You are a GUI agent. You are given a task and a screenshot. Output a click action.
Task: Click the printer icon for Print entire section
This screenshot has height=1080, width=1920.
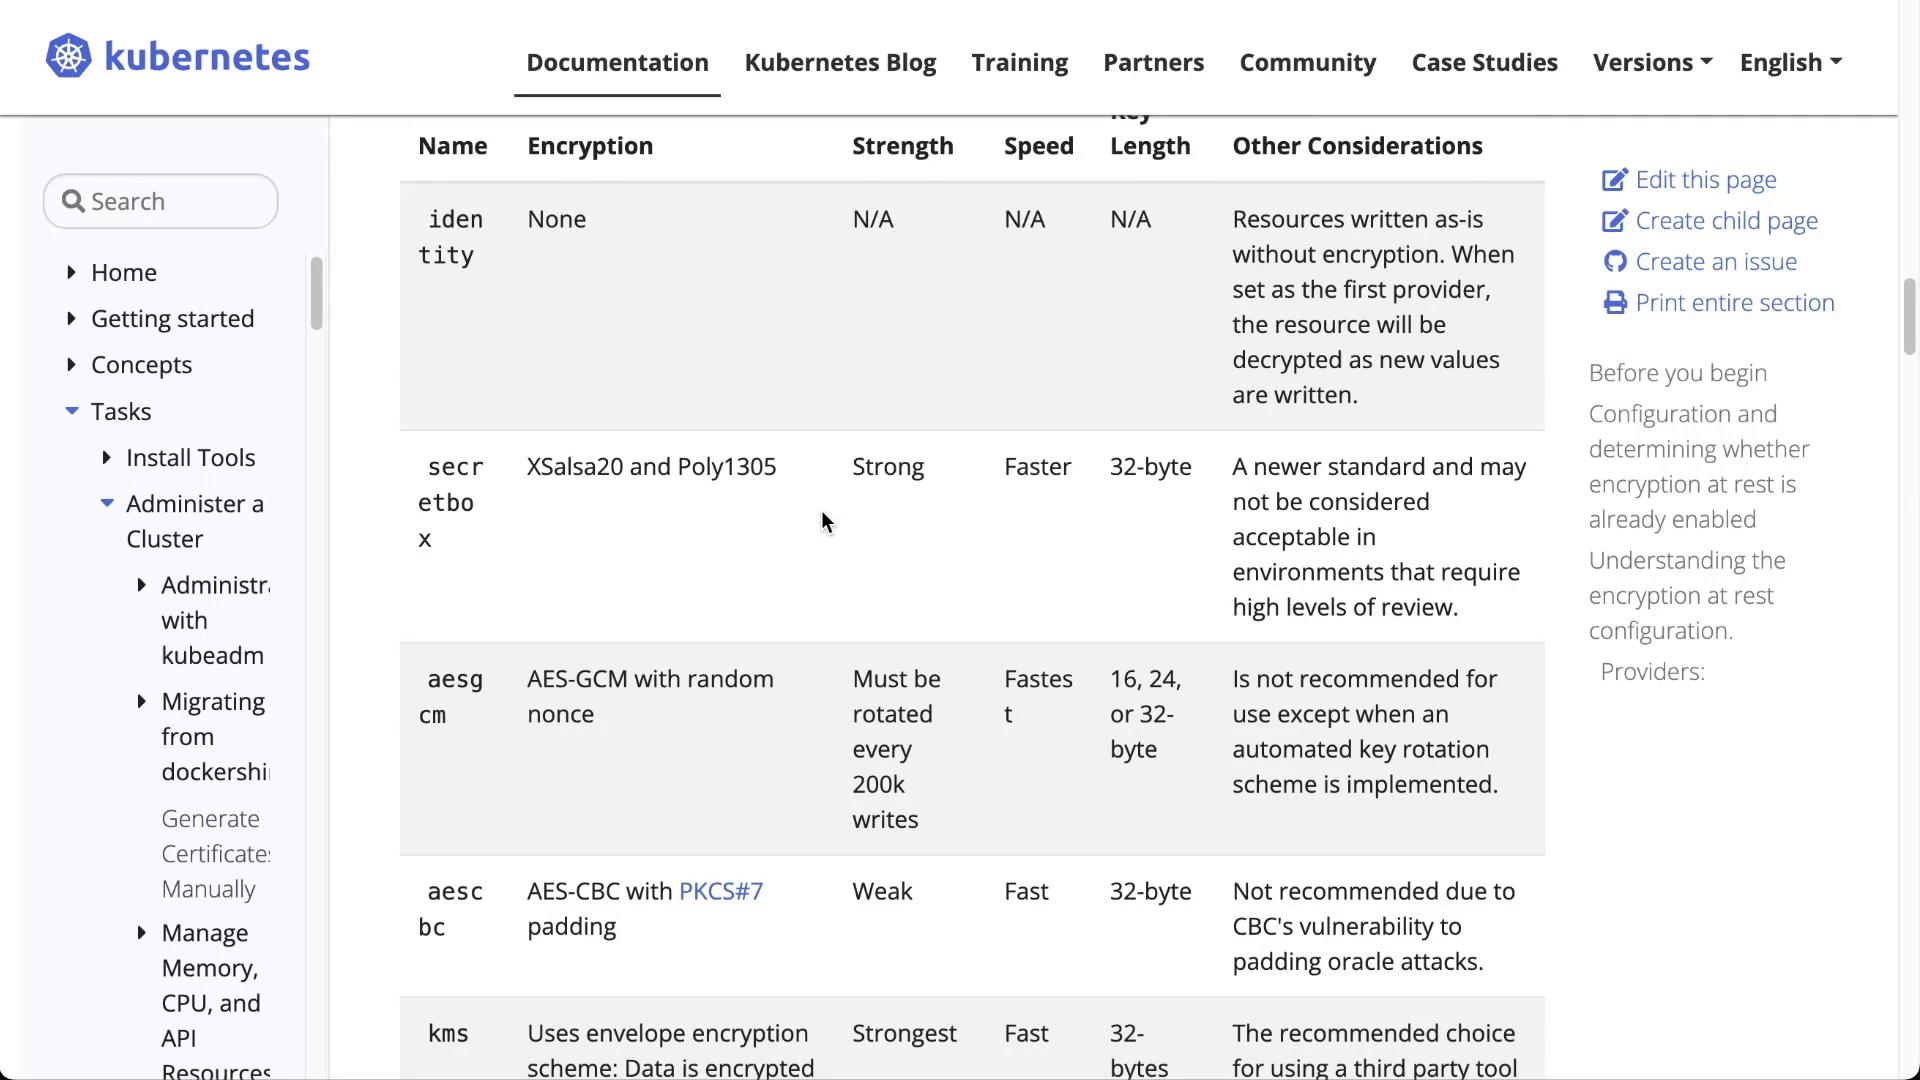(x=1614, y=303)
